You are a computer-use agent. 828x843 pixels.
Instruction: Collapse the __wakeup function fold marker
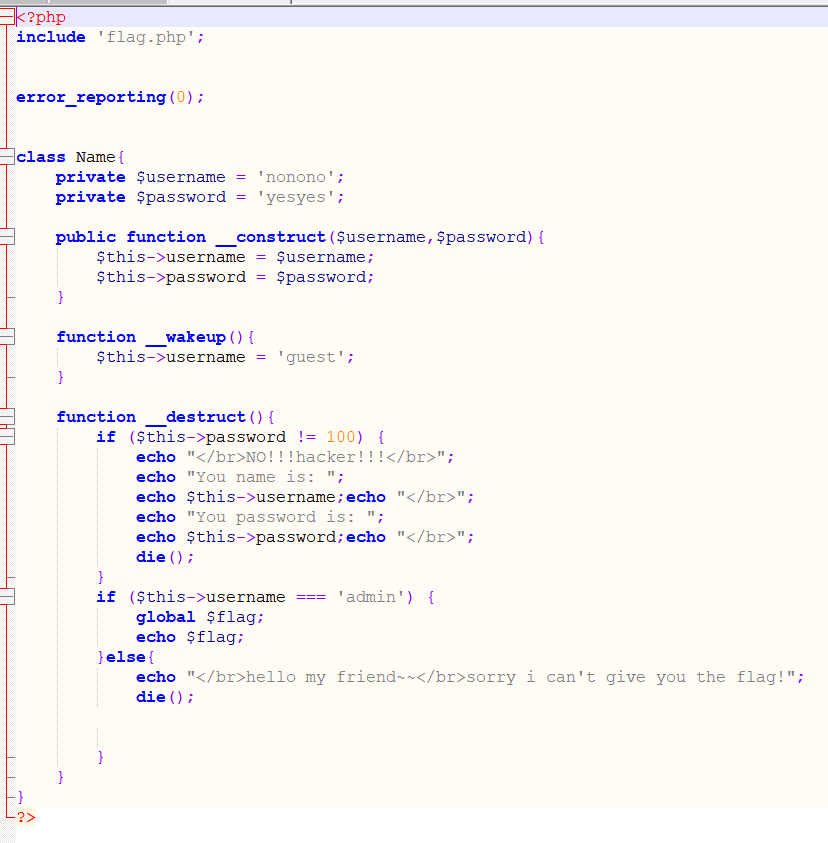tap(6, 337)
